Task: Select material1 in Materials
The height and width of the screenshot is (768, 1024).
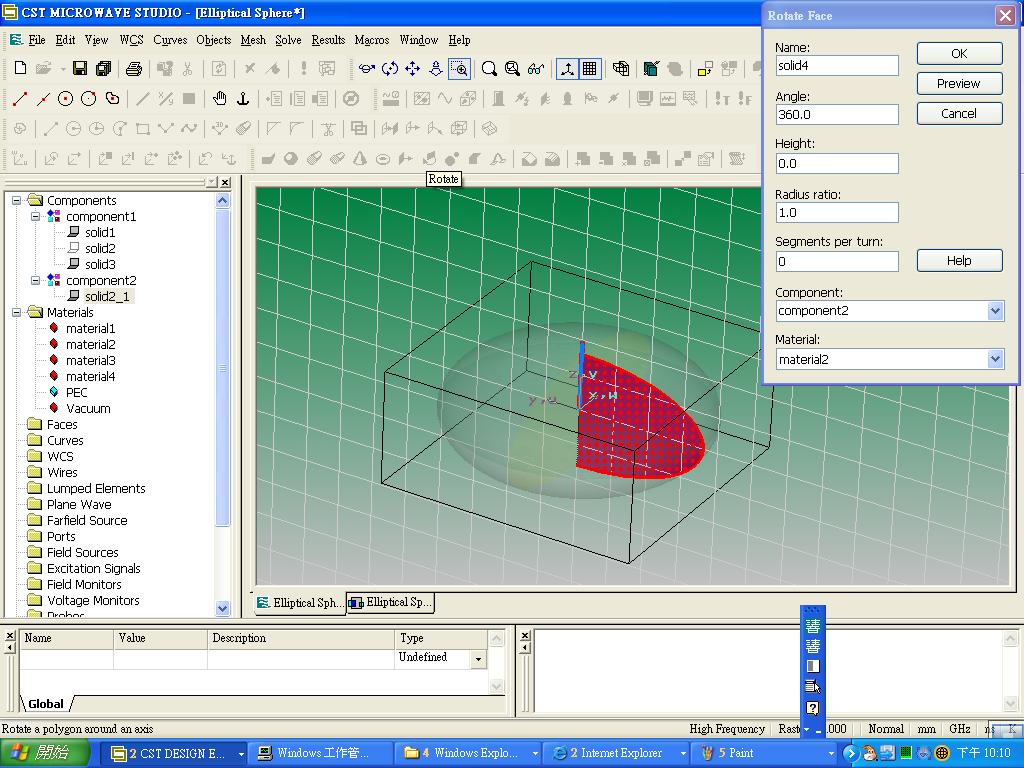Action: tap(90, 328)
